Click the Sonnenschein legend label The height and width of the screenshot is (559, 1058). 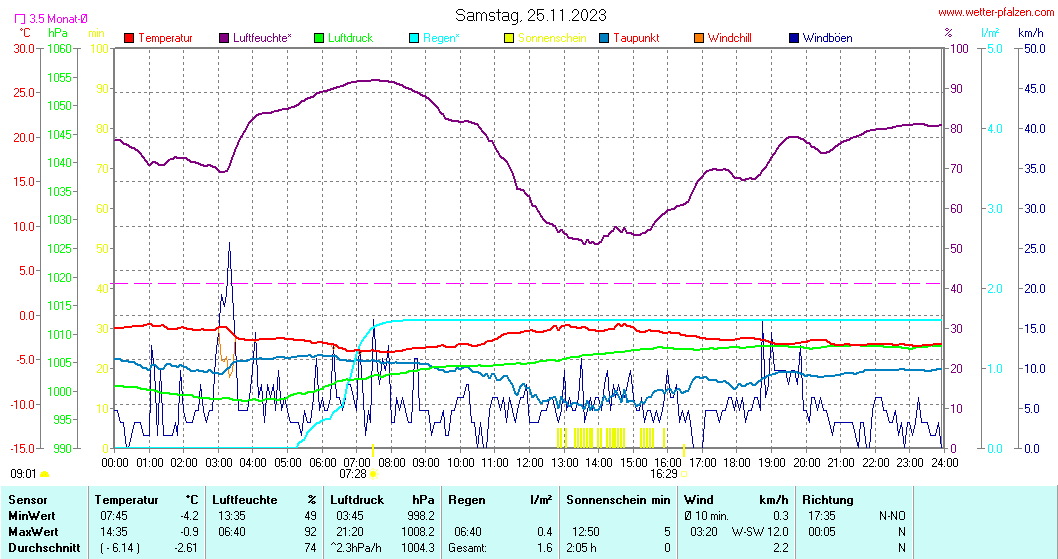(552, 38)
